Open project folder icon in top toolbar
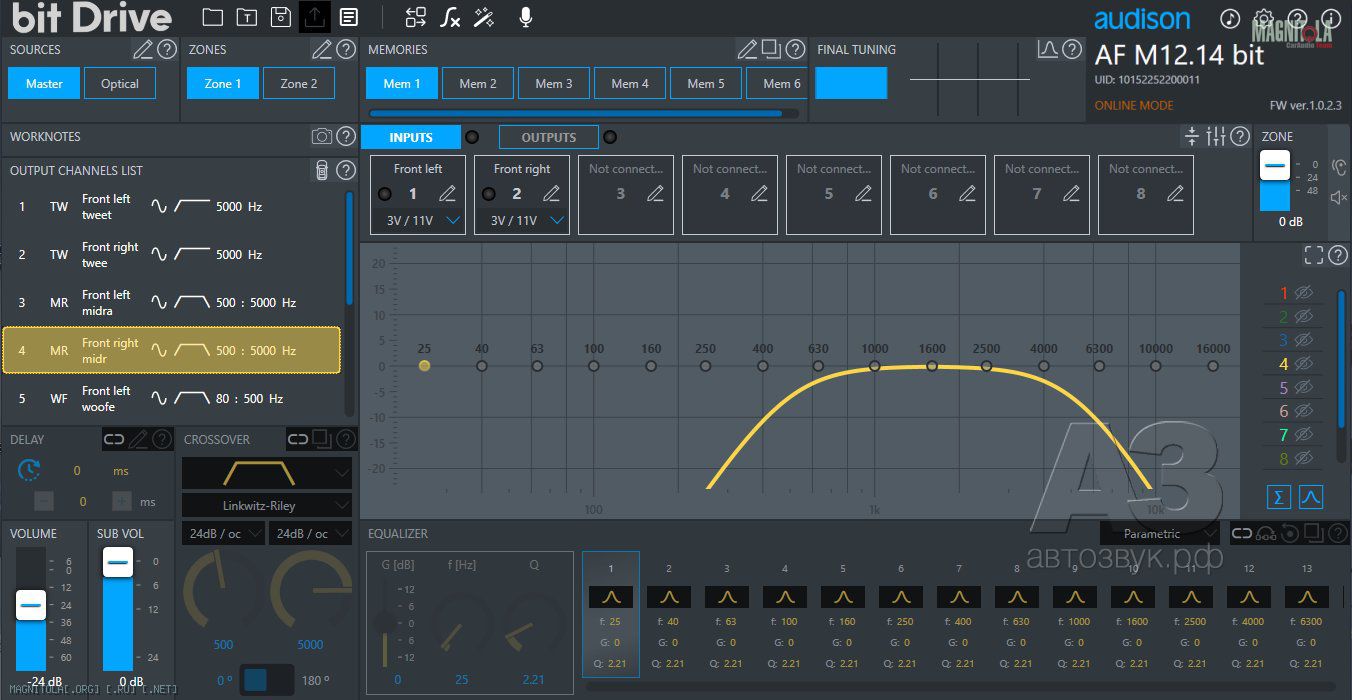Image resolution: width=1352 pixels, height=700 pixels. [212, 17]
